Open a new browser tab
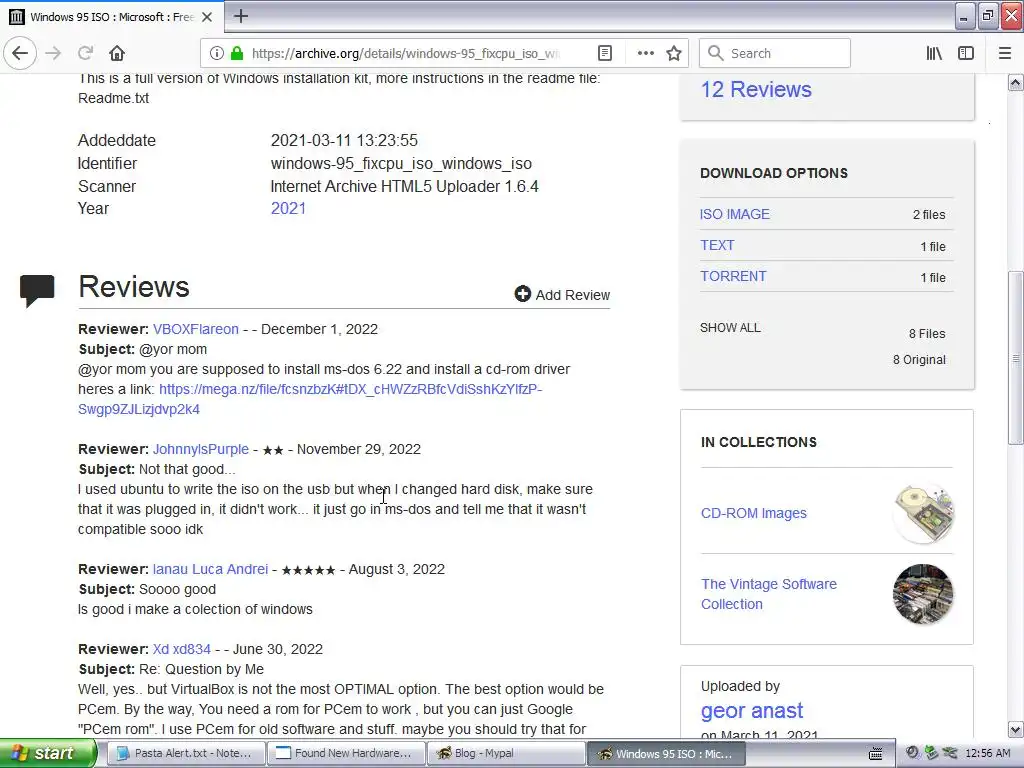The width and height of the screenshot is (1024, 768). [x=241, y=16]
